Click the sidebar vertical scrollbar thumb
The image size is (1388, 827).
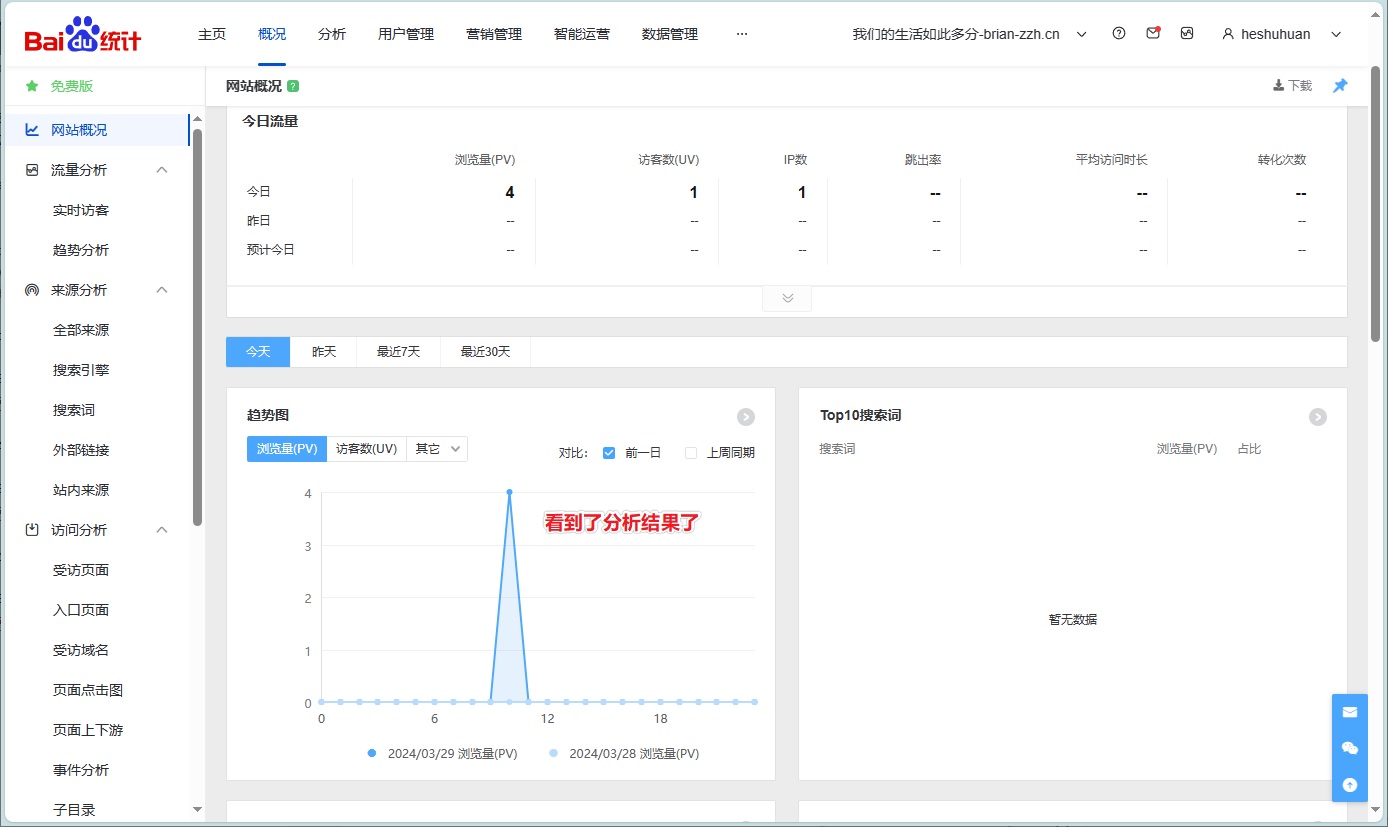click(x=197, y=327)
